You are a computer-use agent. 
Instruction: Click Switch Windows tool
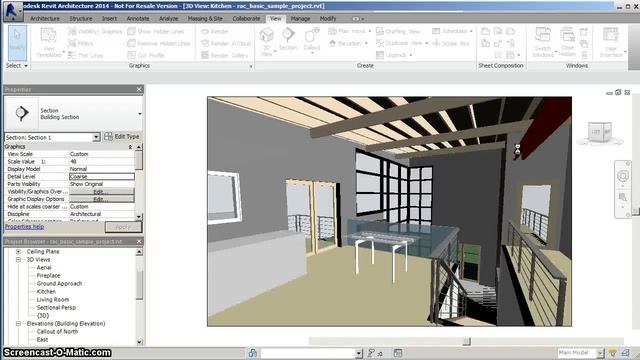click(x=543, y=42)
